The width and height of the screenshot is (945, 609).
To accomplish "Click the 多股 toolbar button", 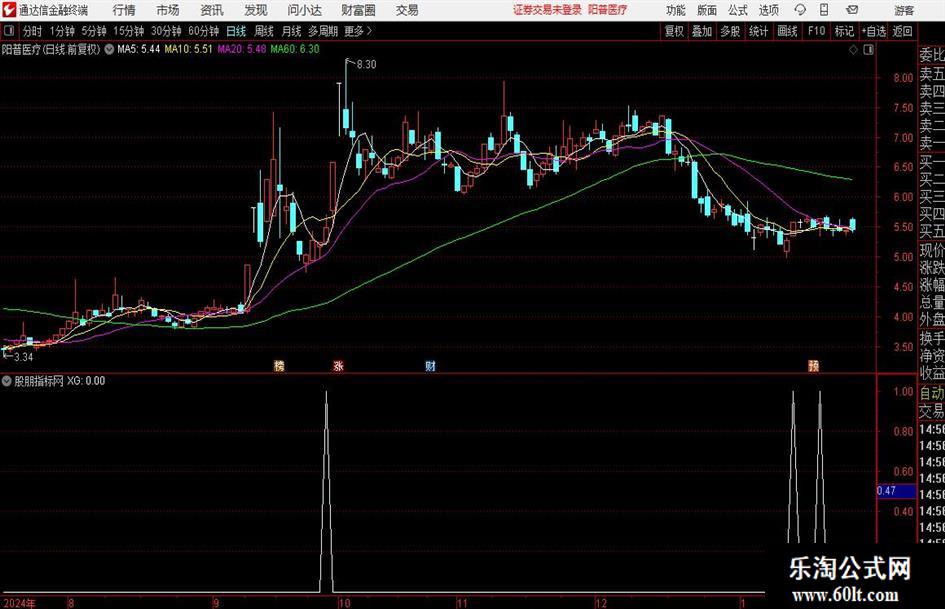I will (730, 31).
